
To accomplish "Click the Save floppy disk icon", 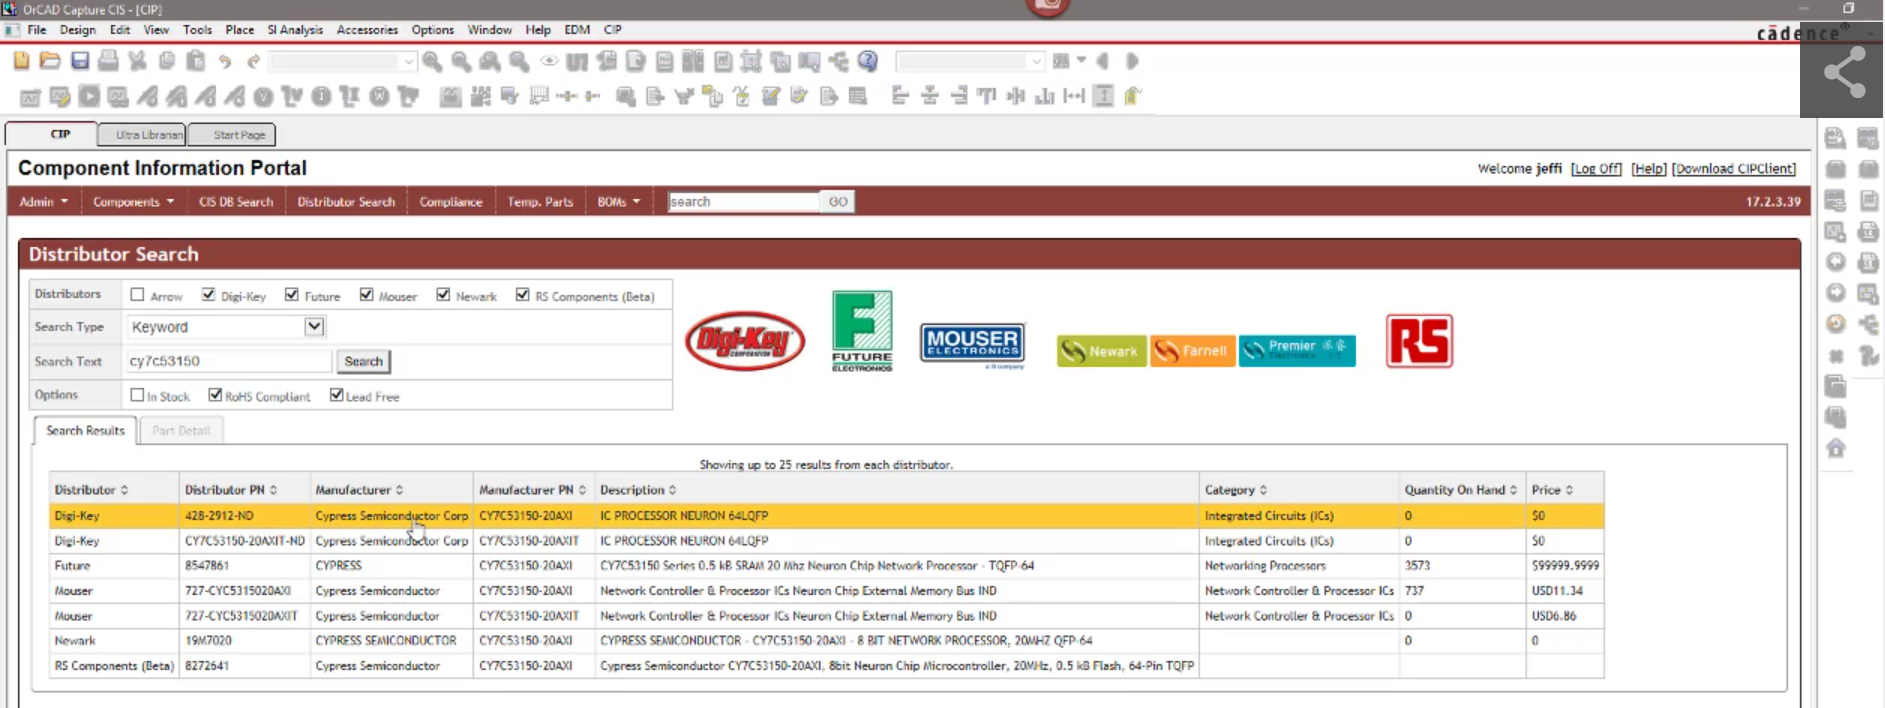I will 80,61.
